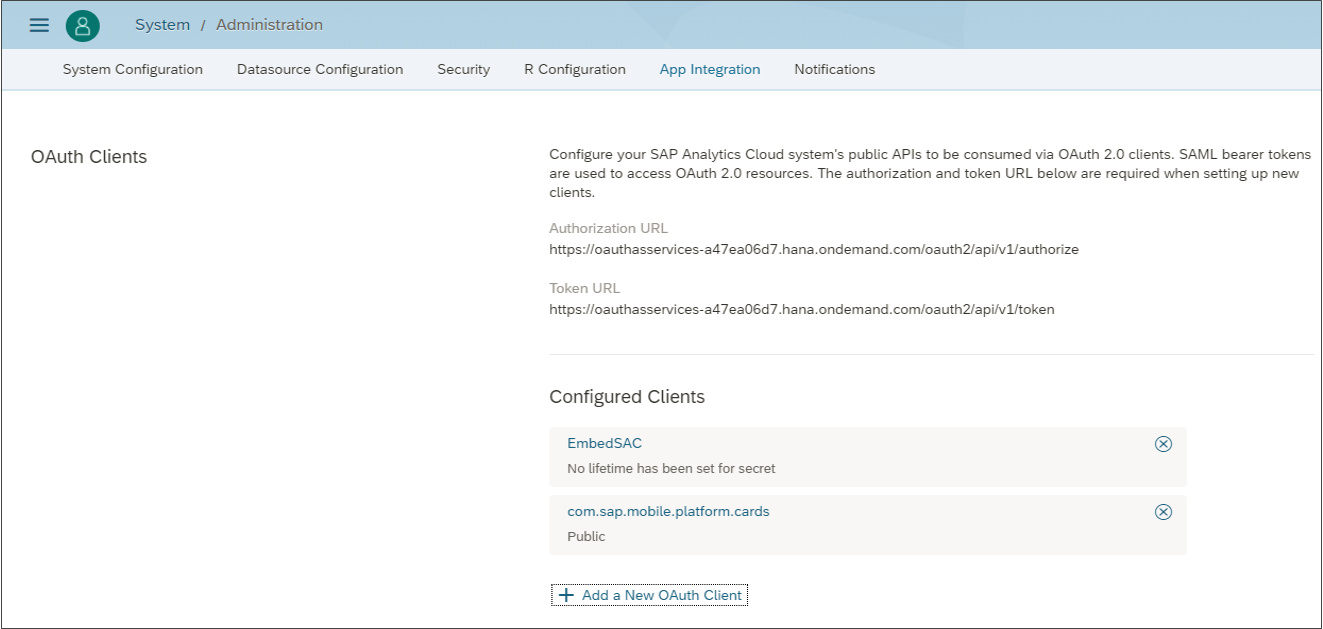Open the Security tab

click(464, 69)
